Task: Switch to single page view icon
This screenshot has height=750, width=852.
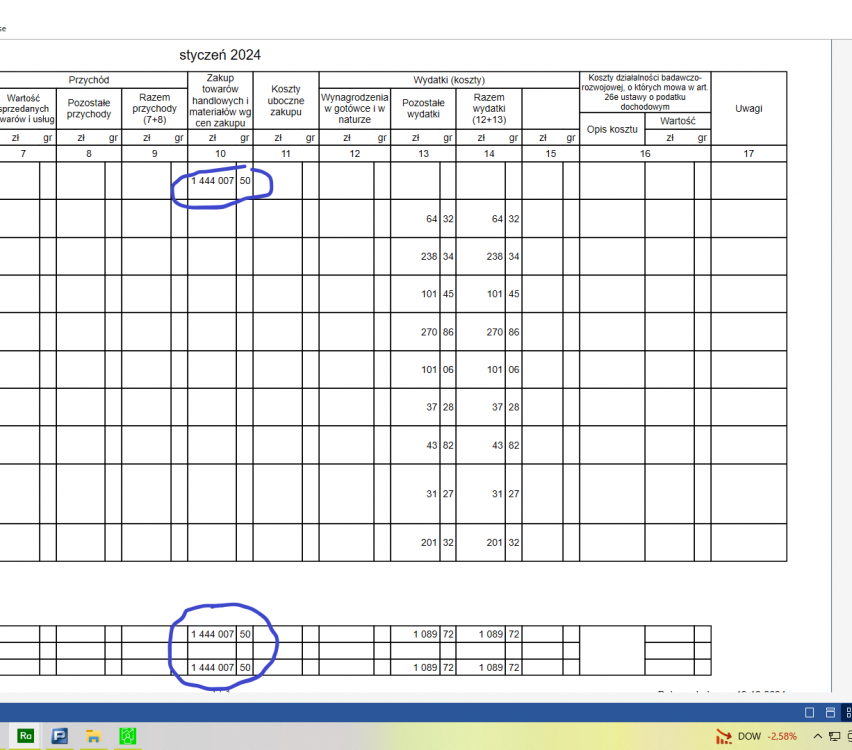Action: [x=810, y=712]
